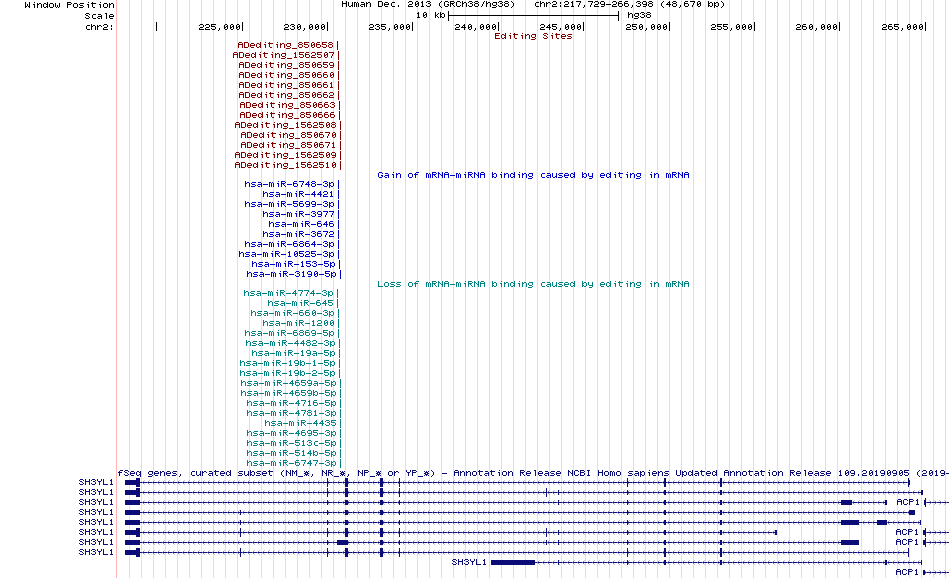Click the 260,000 ruler position
The height and width of the screenshot is (578, 950).
tap(817, 27)
